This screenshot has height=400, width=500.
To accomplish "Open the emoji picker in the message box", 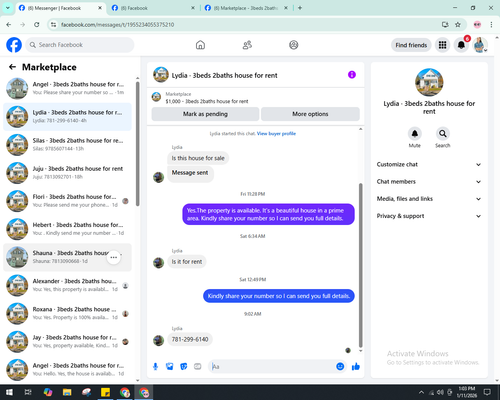I will pos(340,367).
